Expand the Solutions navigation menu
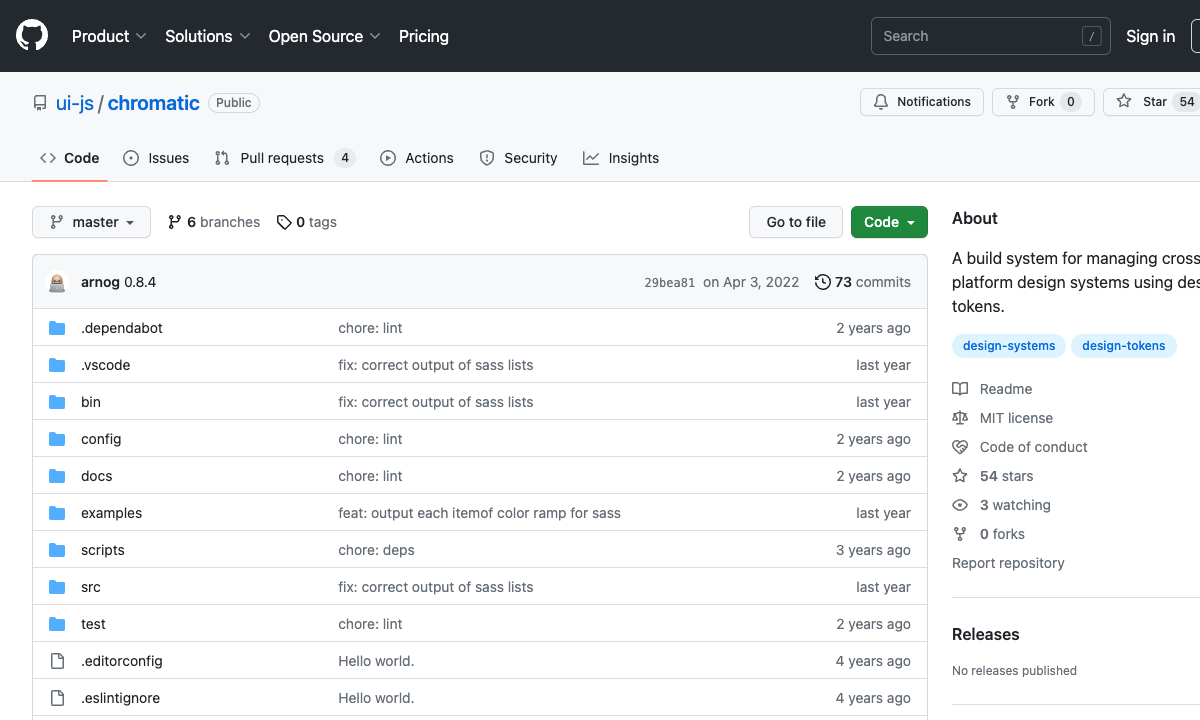The image size is (1200, 720). click(207, 36)
